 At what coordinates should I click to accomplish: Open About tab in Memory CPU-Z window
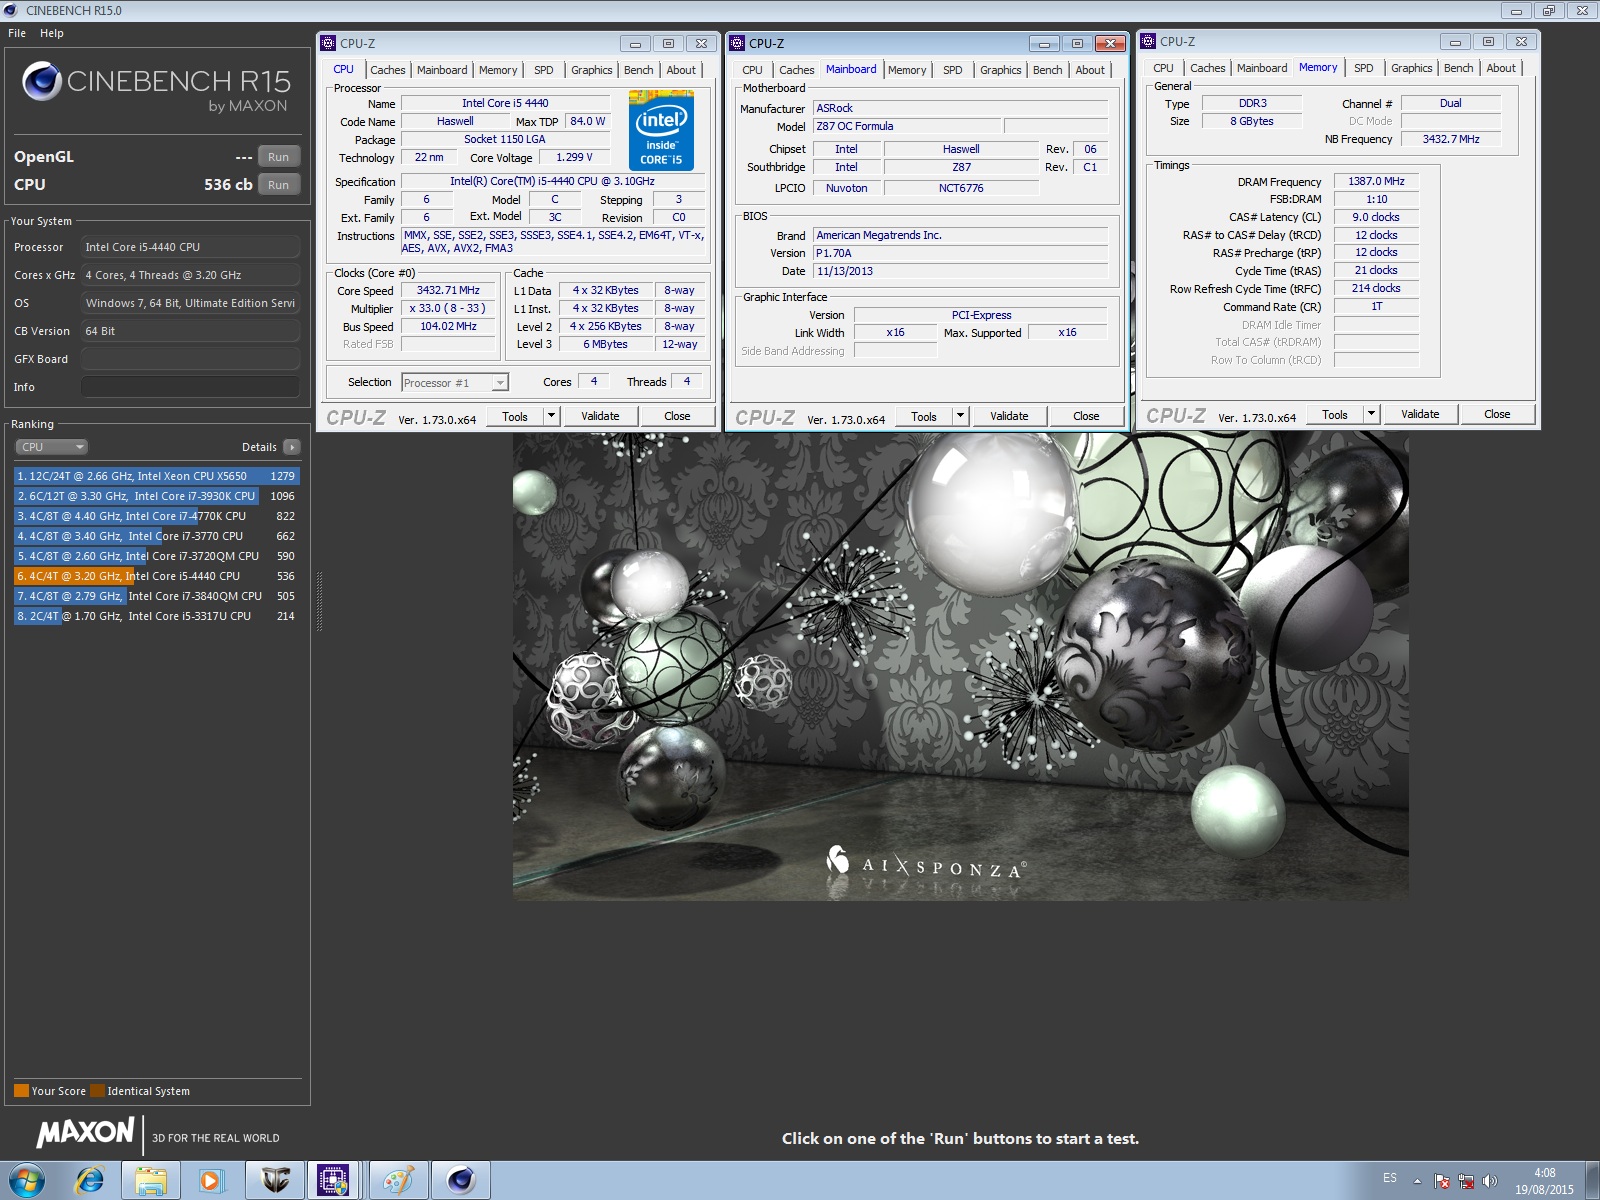[1501, 68]
